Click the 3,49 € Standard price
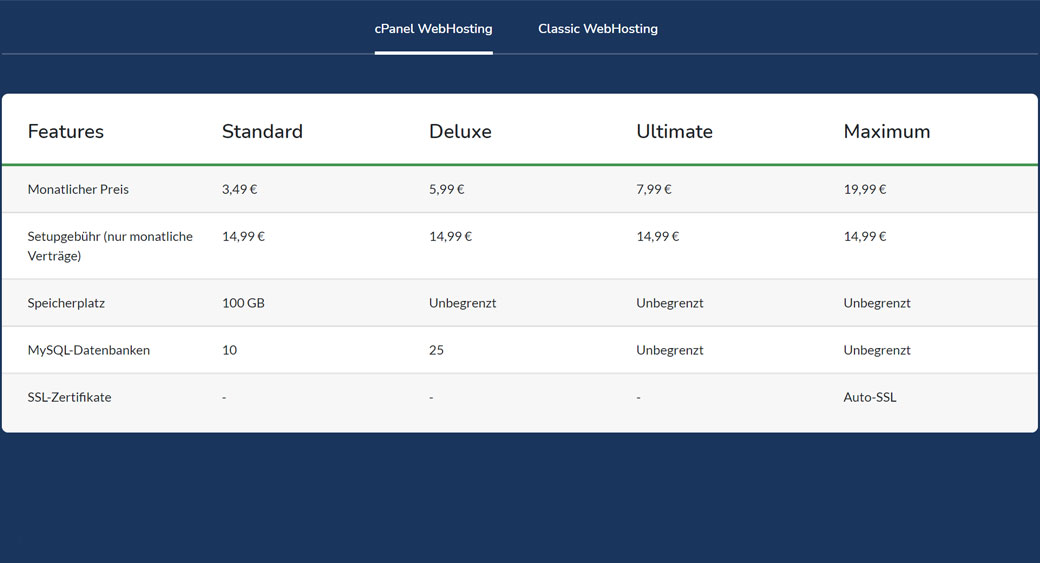The height and width of the screenshot is (563, 1040). (x=240, y=189)
